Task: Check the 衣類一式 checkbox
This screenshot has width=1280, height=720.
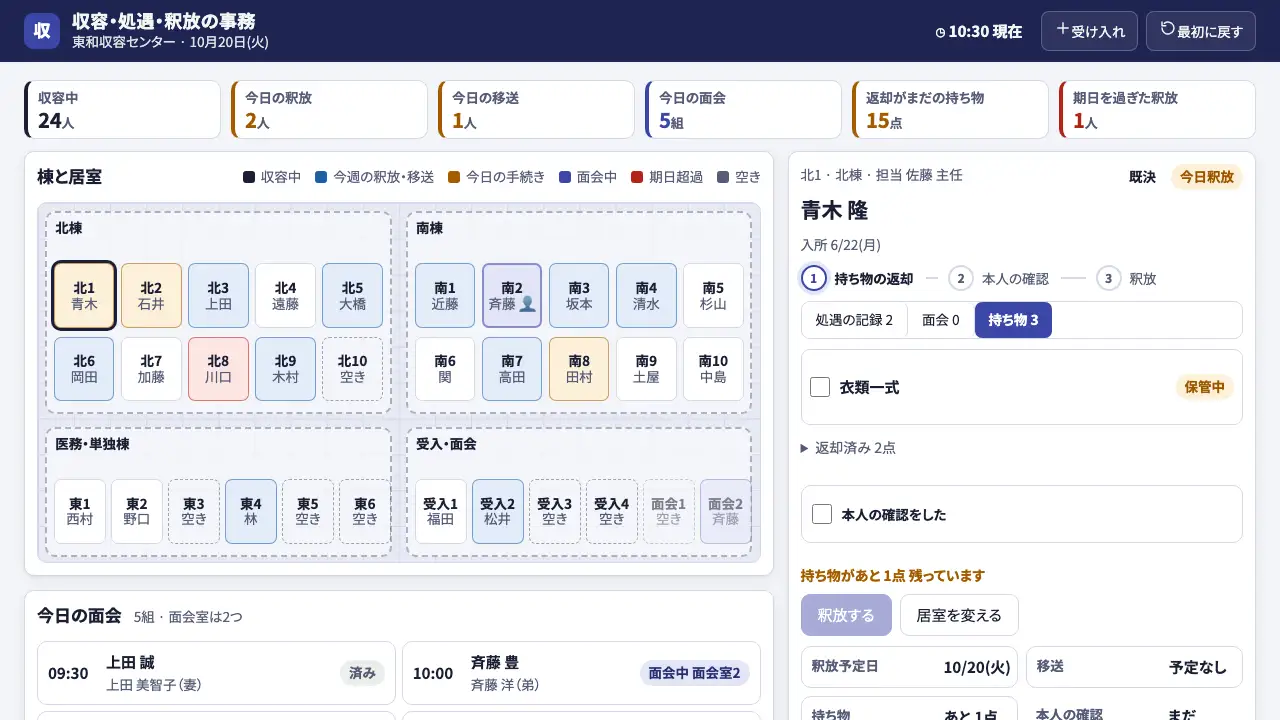Action: (x=820, y=387)
